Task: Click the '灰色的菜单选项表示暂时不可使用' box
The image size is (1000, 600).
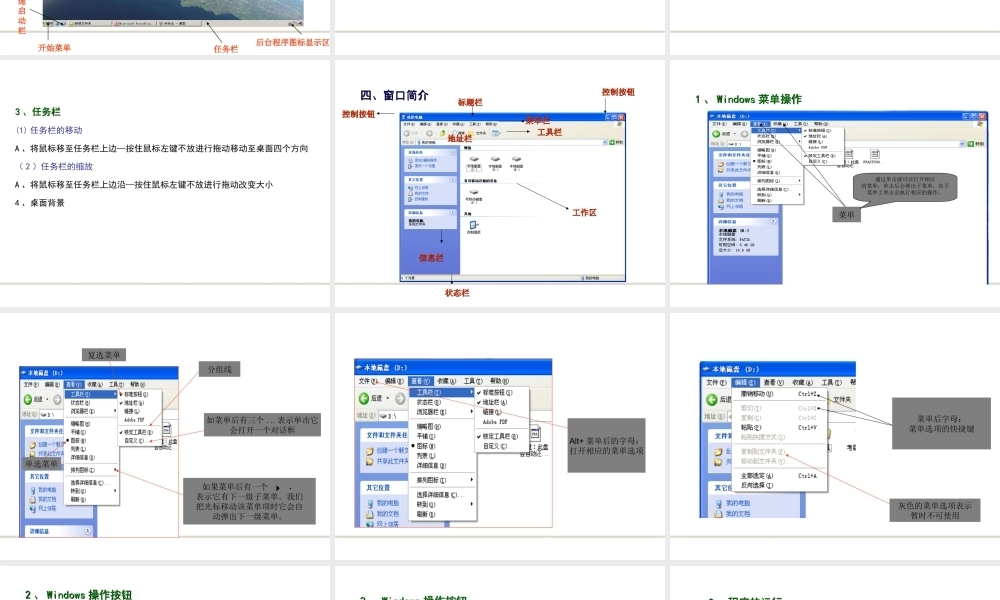Action: click(935, 510)
